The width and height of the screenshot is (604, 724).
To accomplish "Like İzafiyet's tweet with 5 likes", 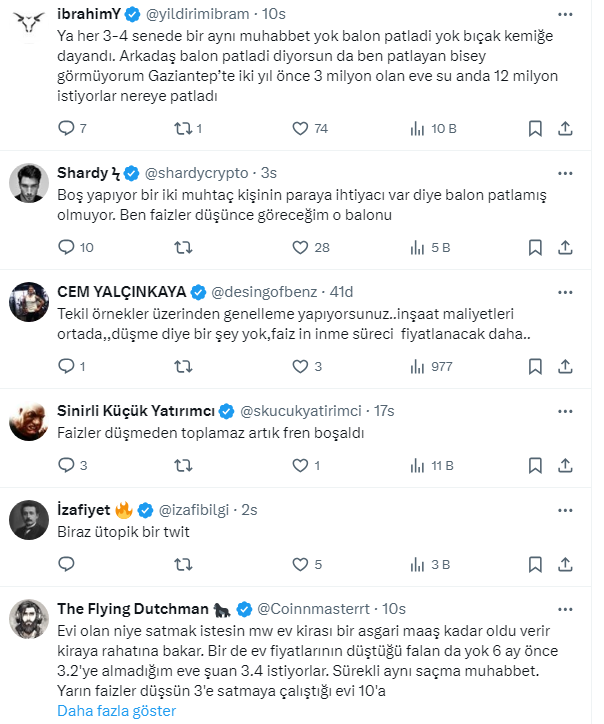I will click(301, 564).
